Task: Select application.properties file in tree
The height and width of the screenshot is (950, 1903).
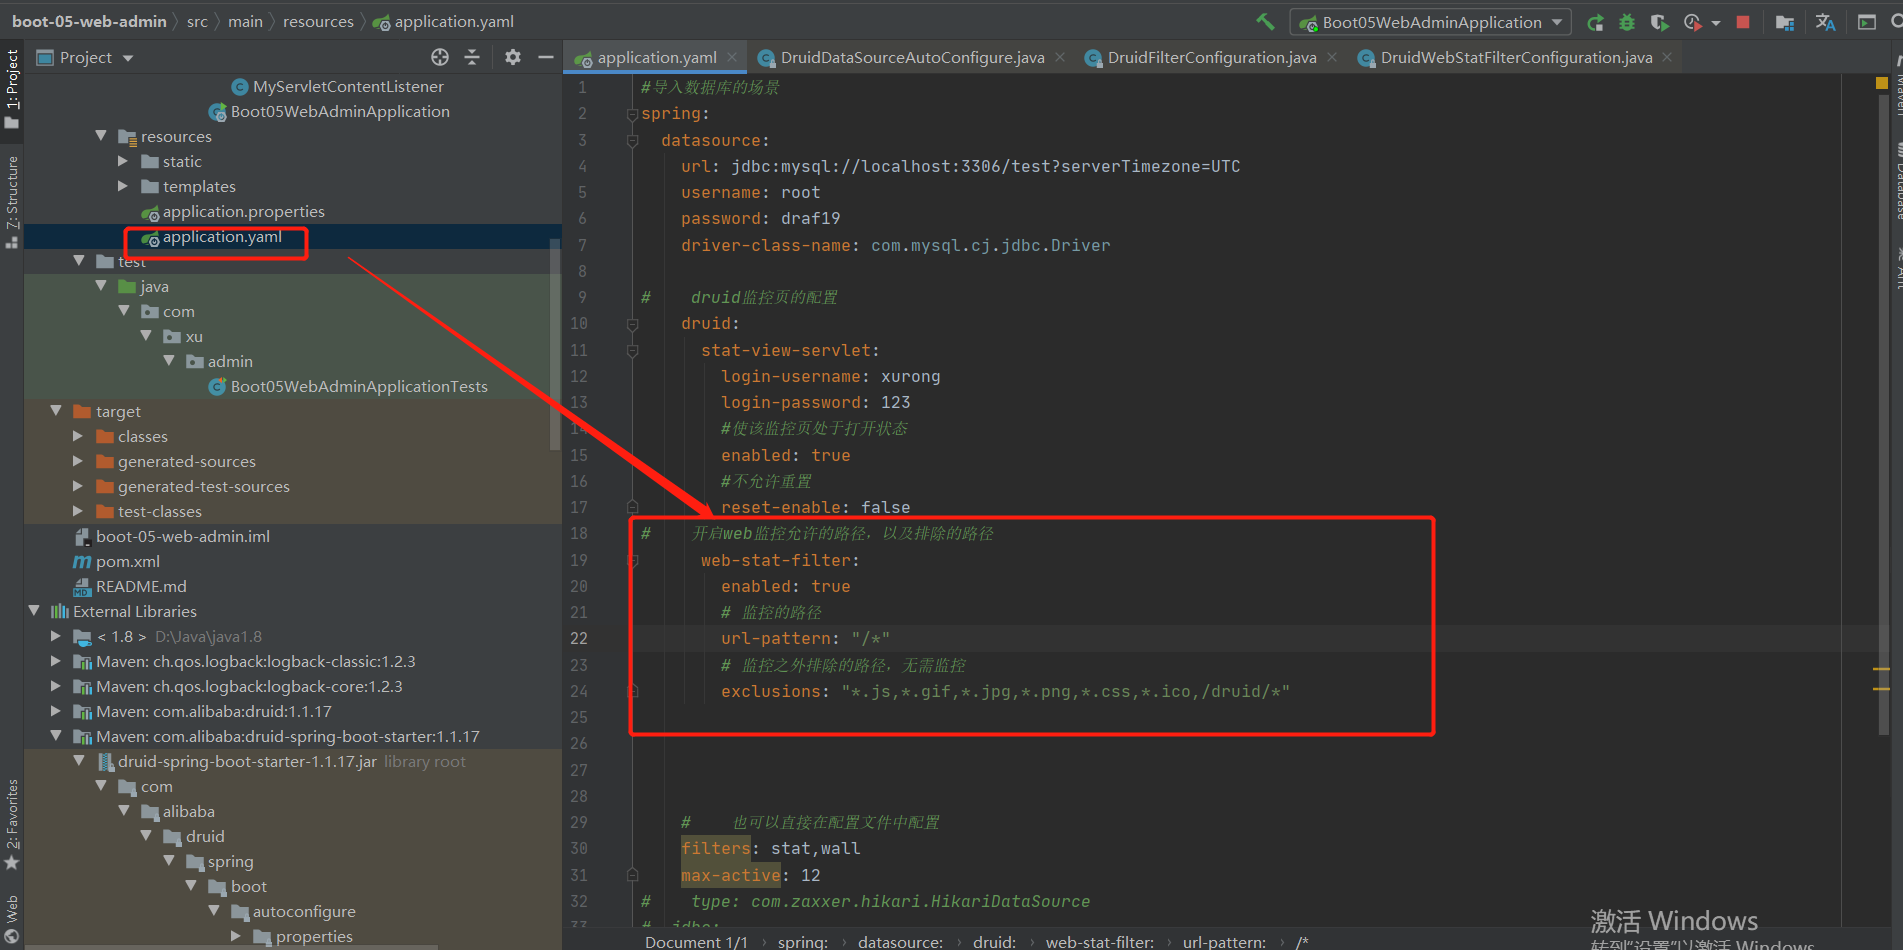Action: click(x=243, y=212)
